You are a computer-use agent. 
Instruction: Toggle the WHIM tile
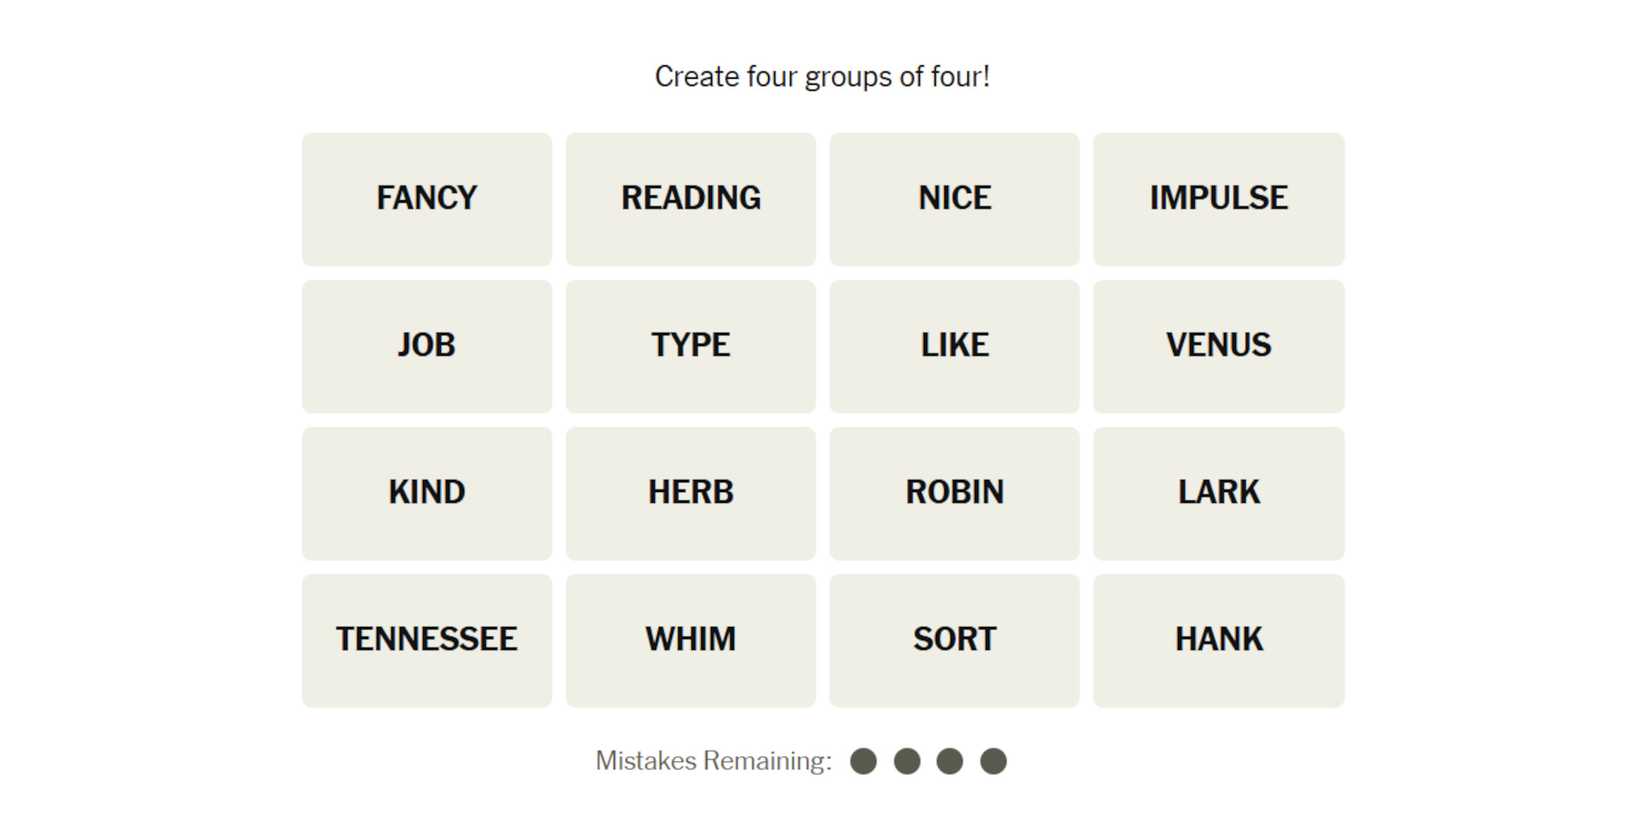[691, 640]
